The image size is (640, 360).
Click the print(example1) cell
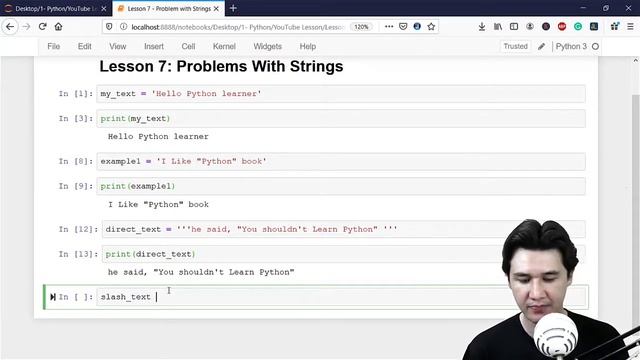[341, 186]
